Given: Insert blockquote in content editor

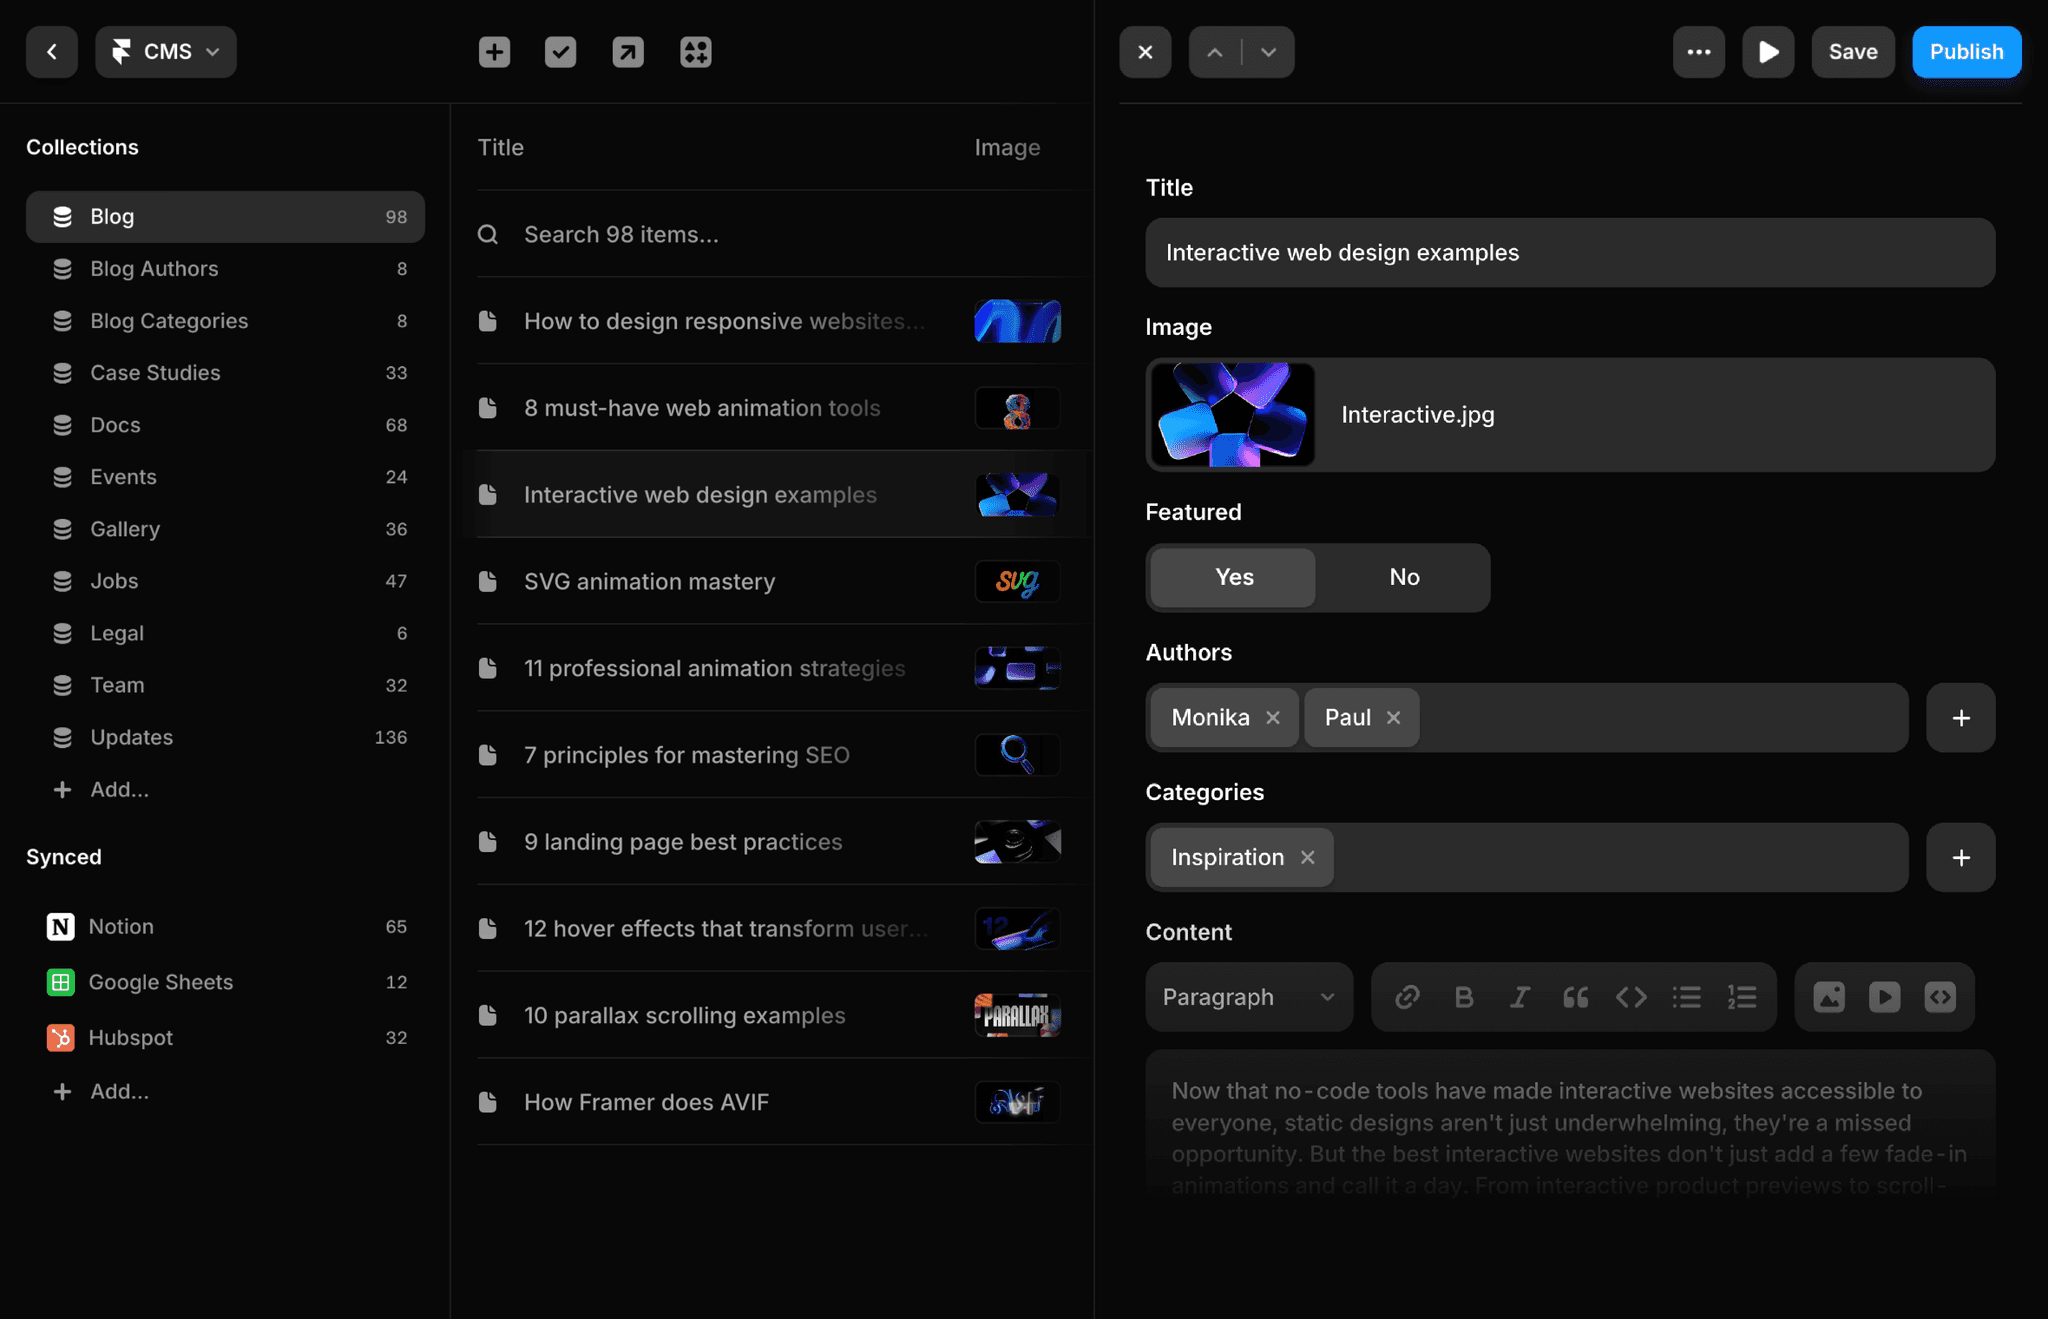Looking at the screenshot, I should pos(1575,997).
